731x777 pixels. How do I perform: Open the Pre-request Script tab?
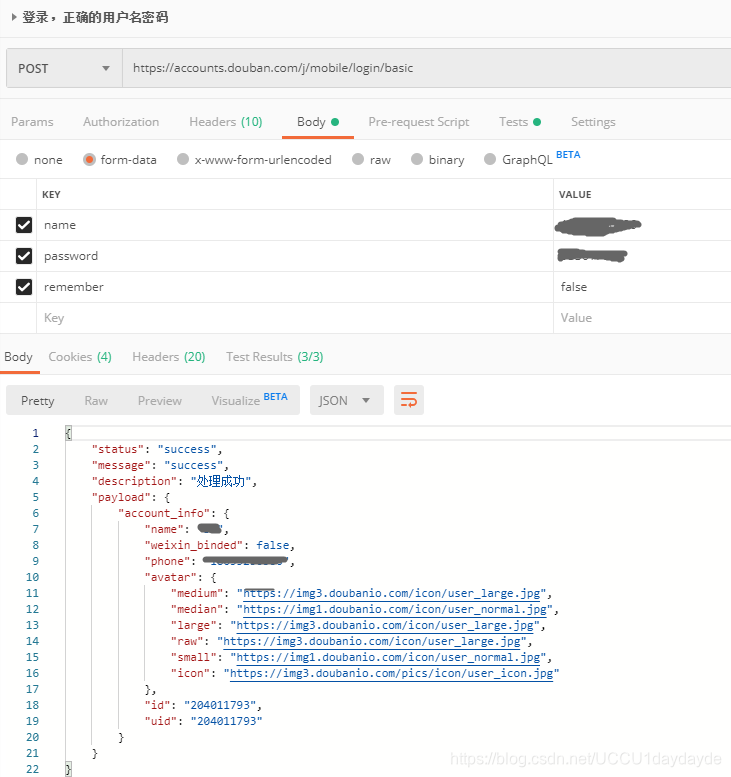419,122
